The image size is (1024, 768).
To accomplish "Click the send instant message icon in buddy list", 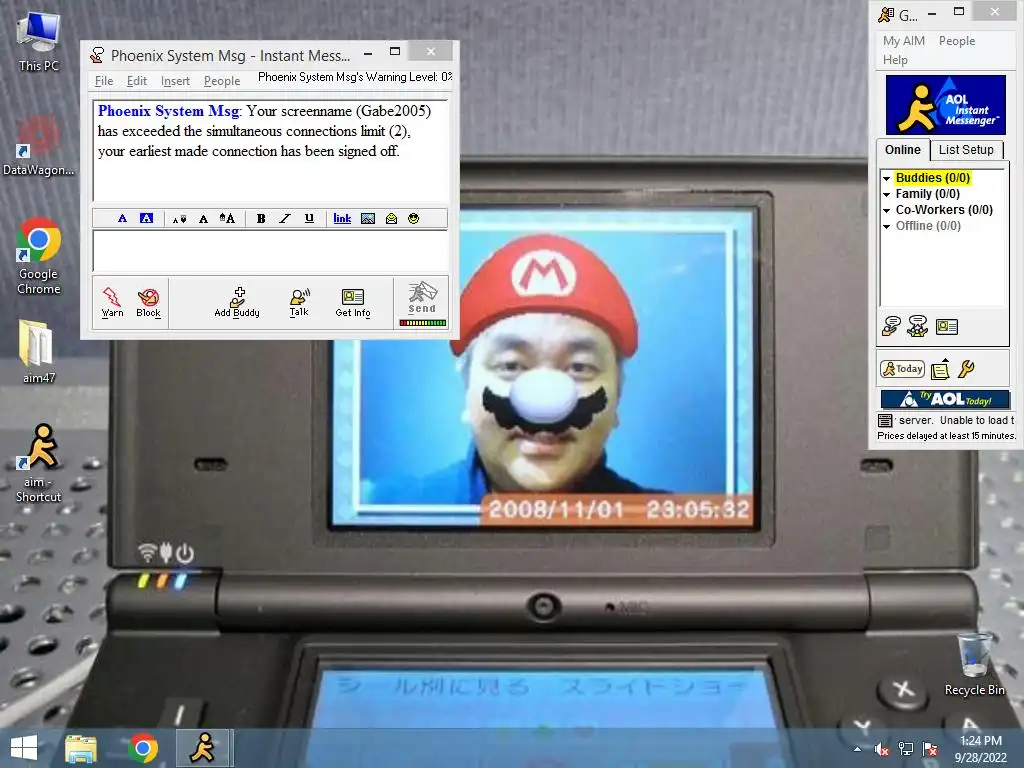I will (x=891, y=326).
